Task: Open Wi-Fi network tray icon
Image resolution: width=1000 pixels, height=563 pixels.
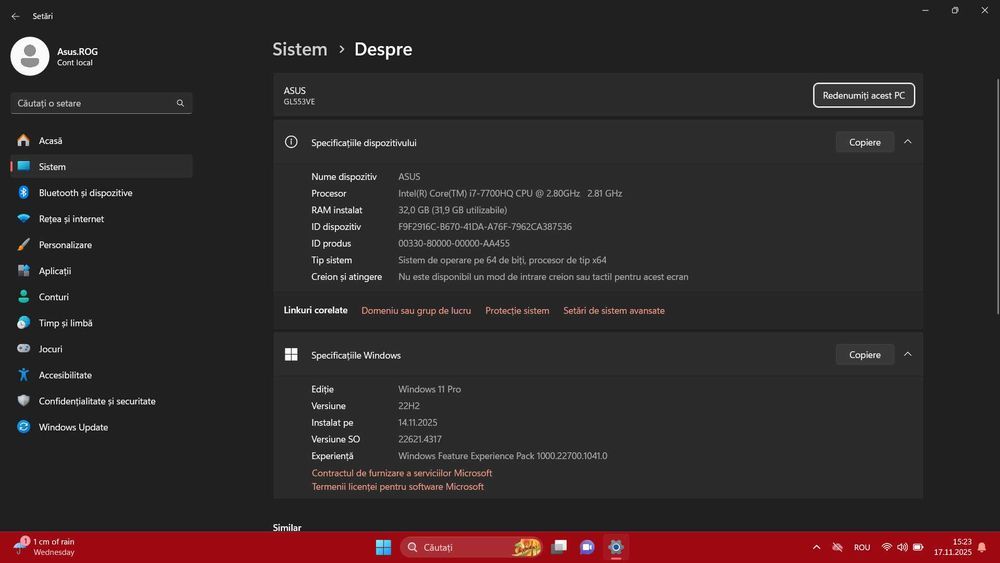Action: coord(886,547)
